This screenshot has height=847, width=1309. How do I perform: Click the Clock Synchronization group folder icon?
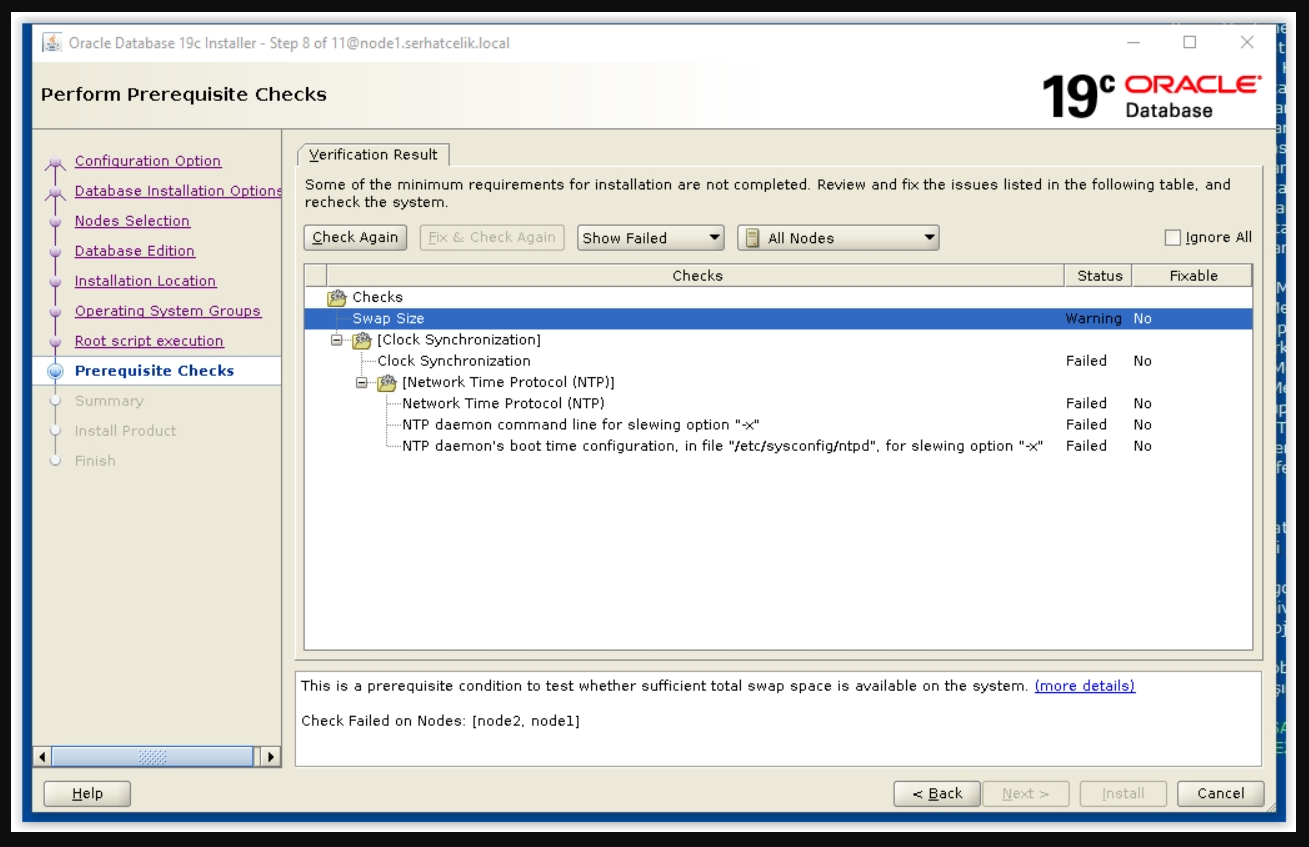coord(361,340)
